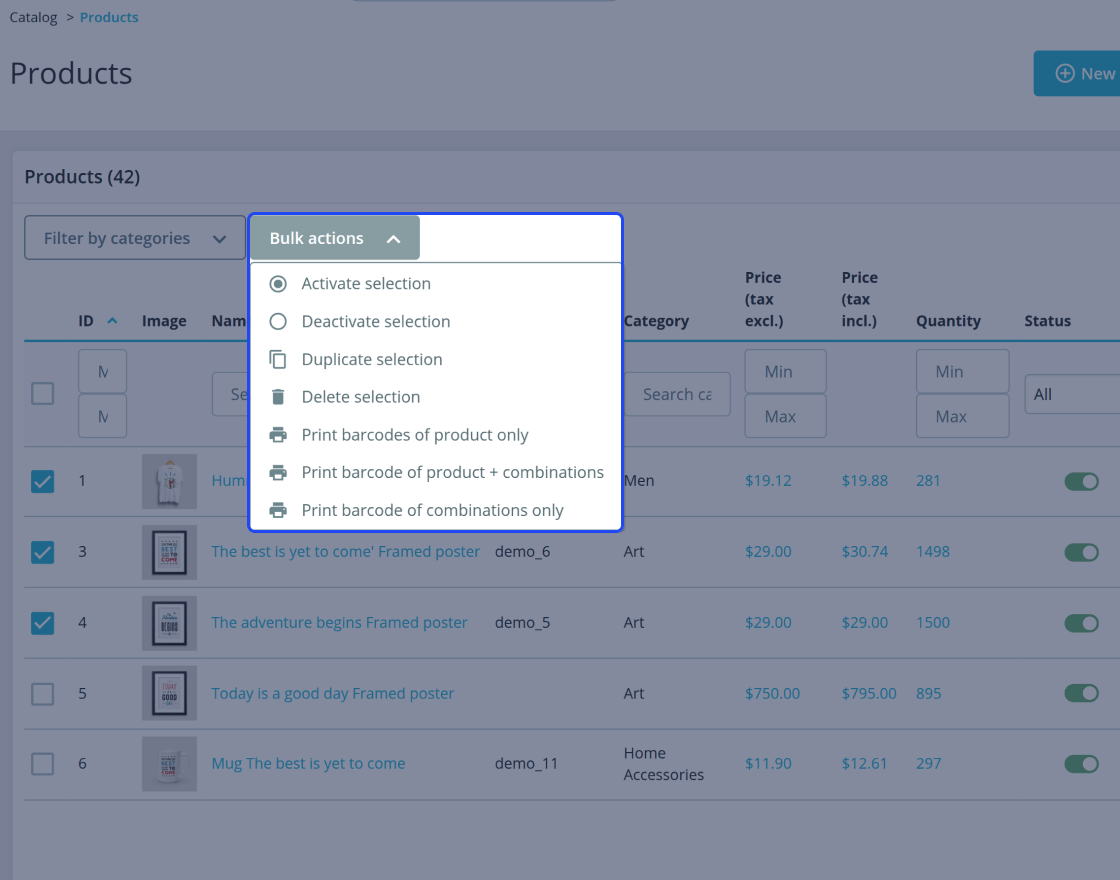This screenshot has height=880, width=1120.
Task: Check the checkbox for product 5
Action: (43, 694)
